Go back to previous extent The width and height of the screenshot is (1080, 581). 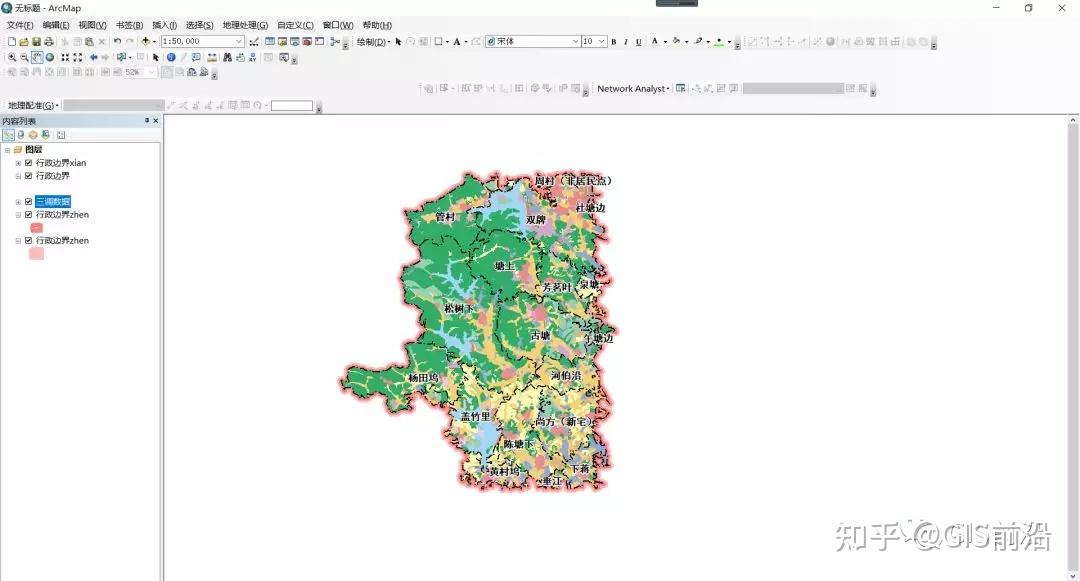(94, 57)
